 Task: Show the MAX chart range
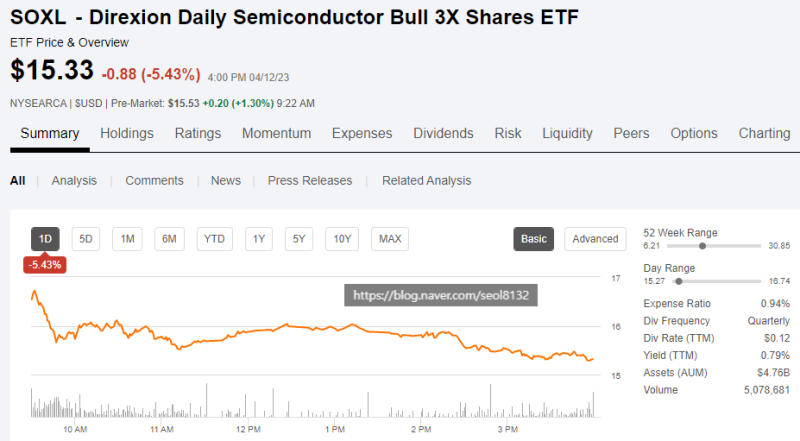click(390, 239)
